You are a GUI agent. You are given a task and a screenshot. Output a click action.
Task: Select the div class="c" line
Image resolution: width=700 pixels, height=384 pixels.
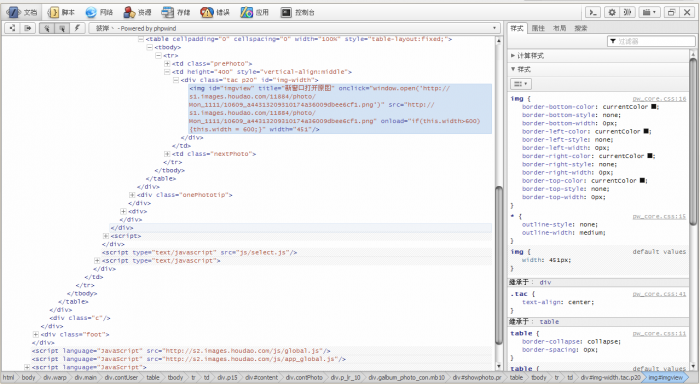[x=80, y=318]
